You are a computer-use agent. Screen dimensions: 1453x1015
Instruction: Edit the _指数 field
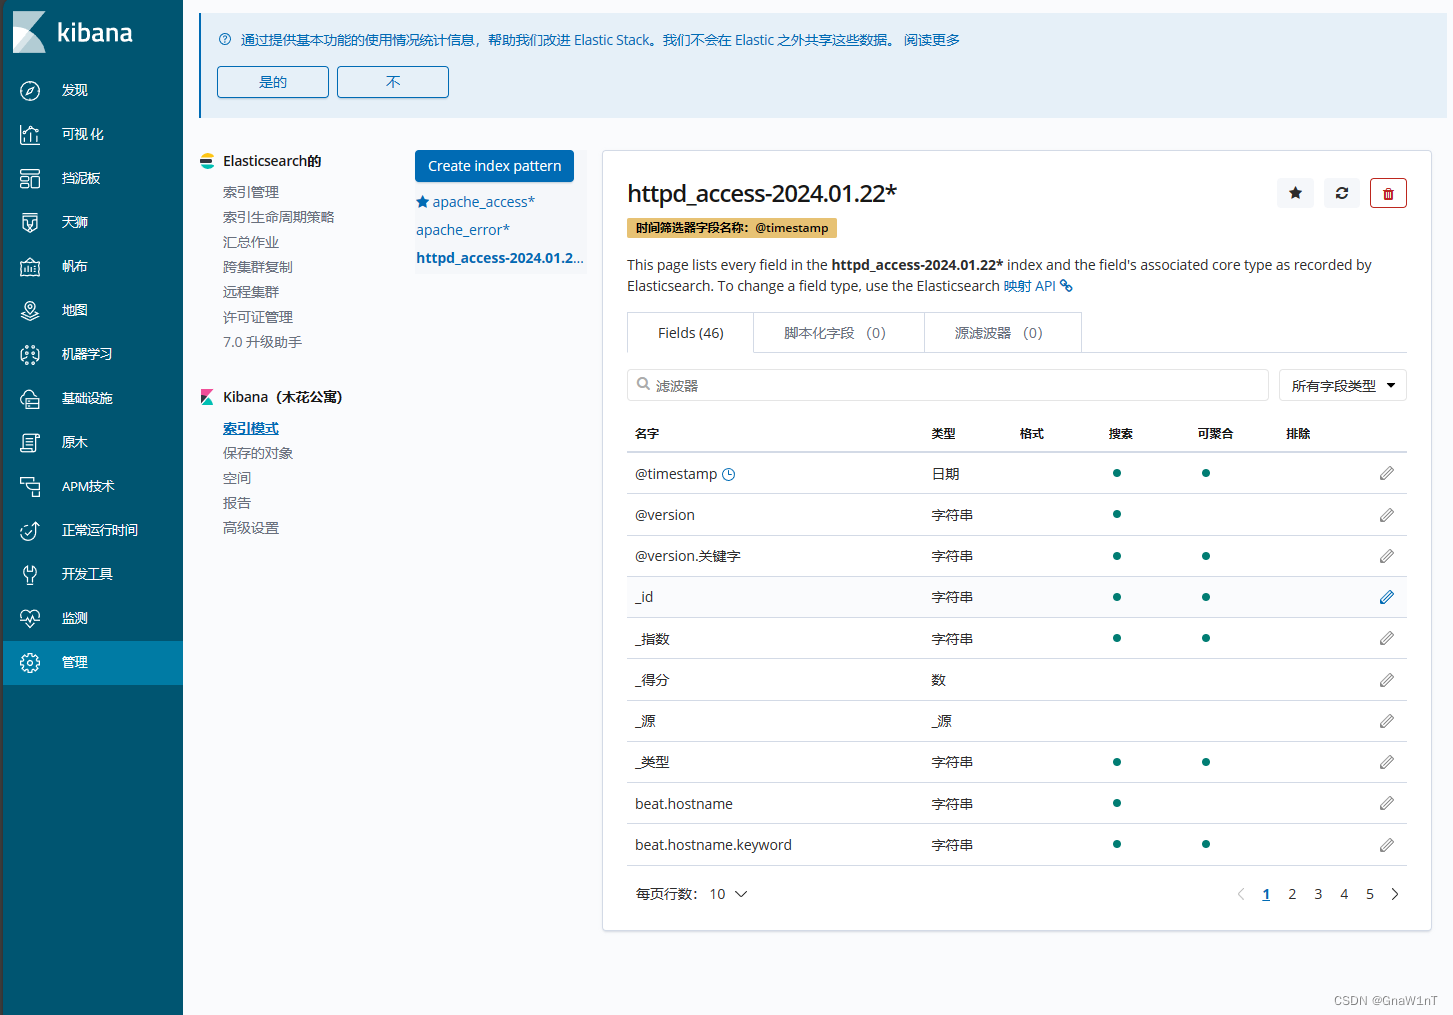(1387, 638)
